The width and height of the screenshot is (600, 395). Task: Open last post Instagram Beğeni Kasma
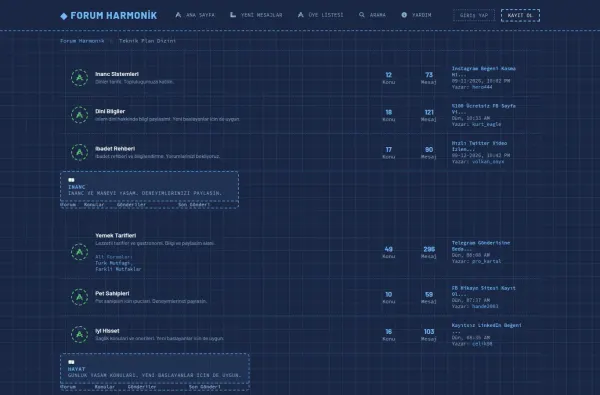pyautogui.click(x=484, y=72)
